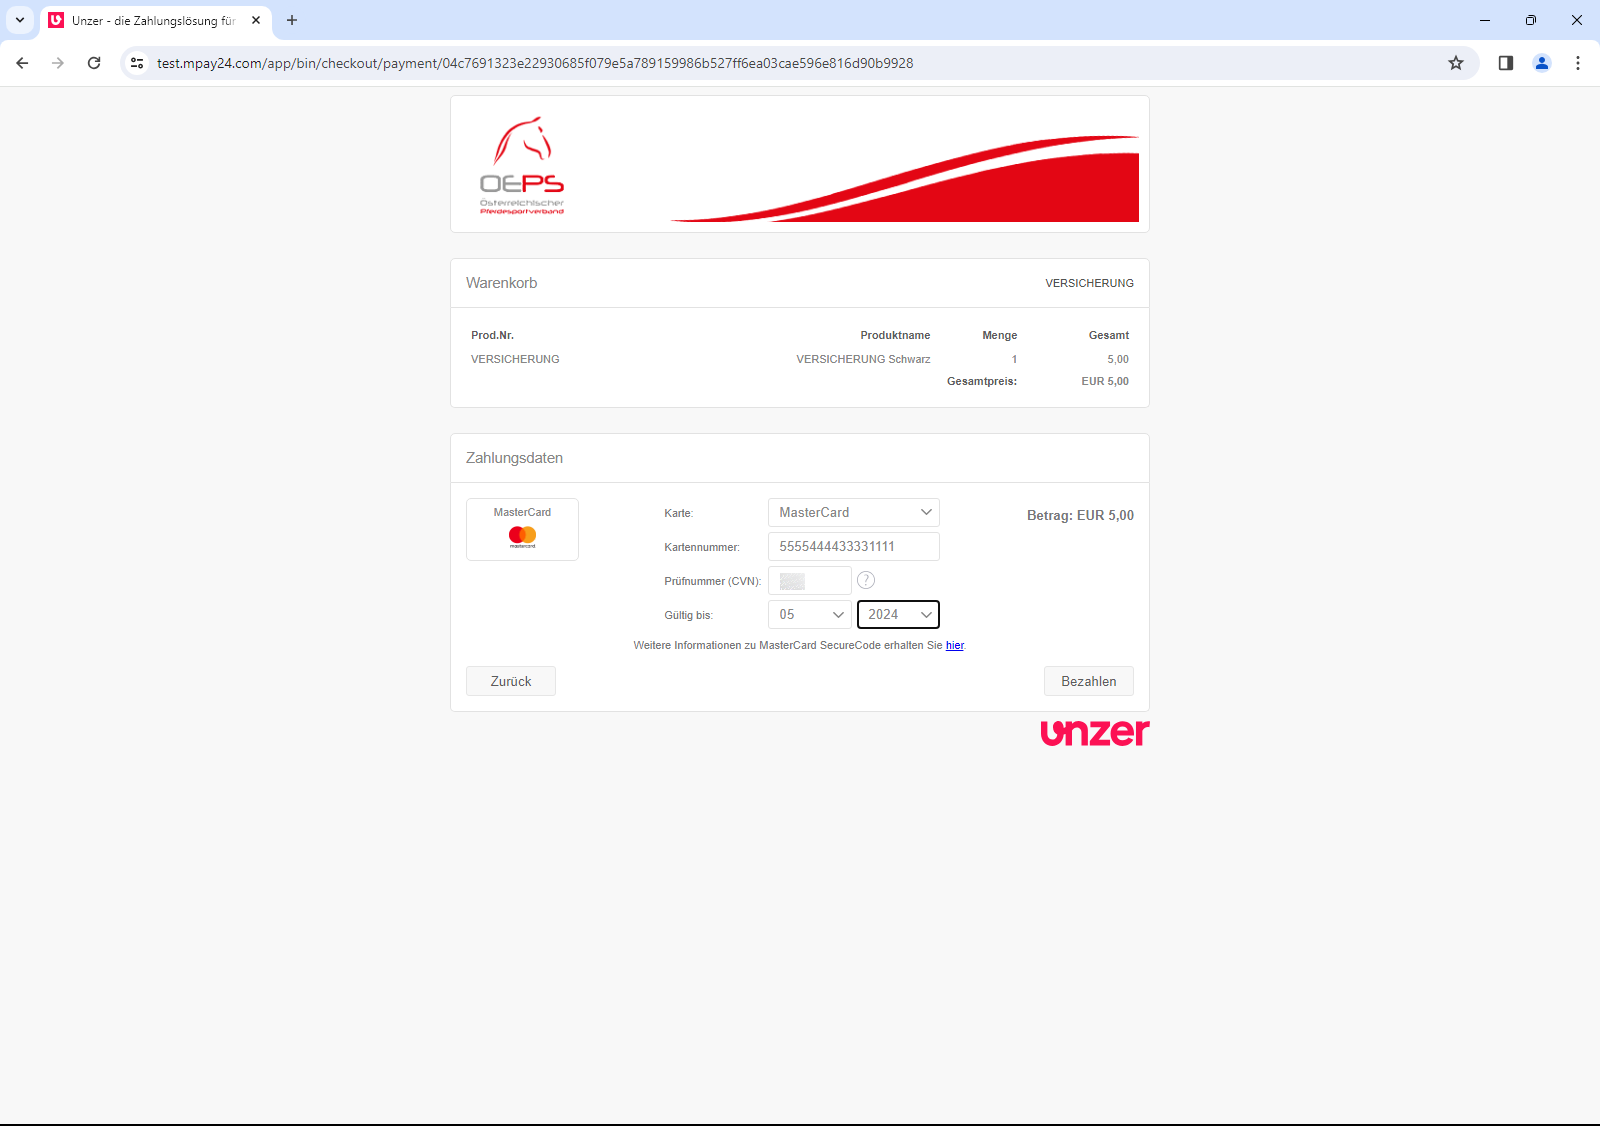The width and height of the screenshot is (1600, 1126).
Task: Open the browser side panel
Action: pos(1506,63)
